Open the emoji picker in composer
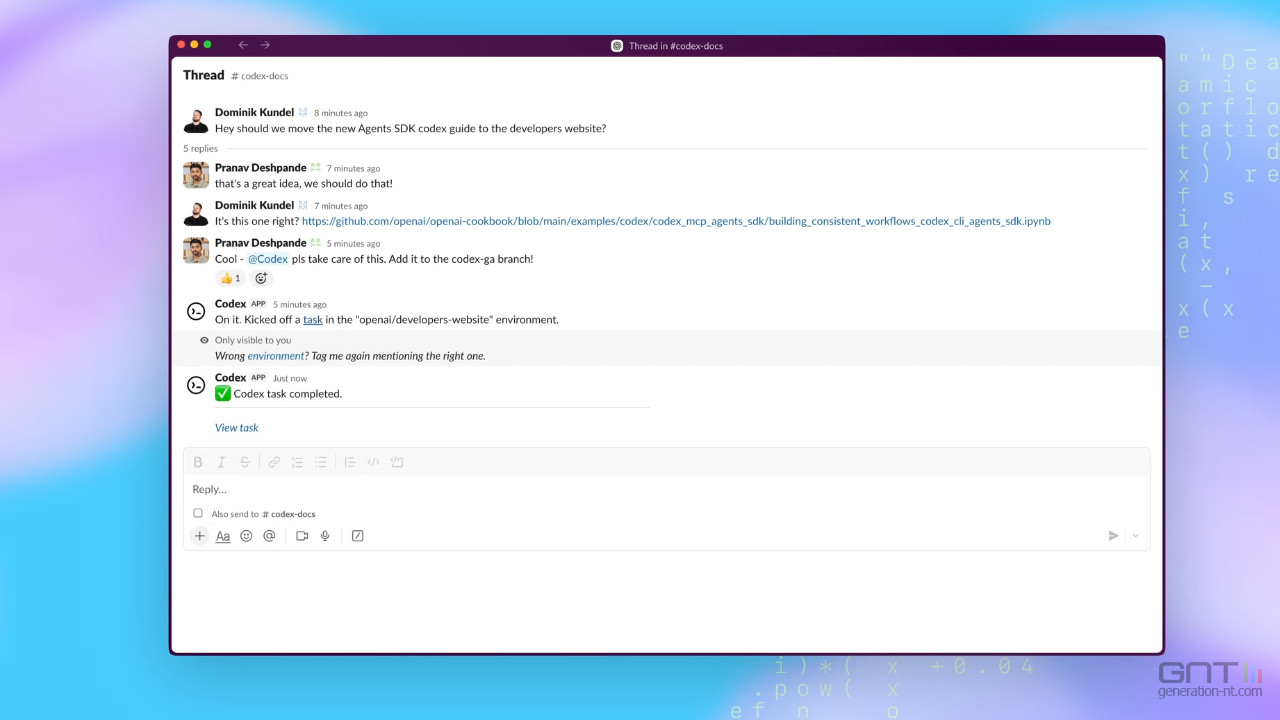 246,536
